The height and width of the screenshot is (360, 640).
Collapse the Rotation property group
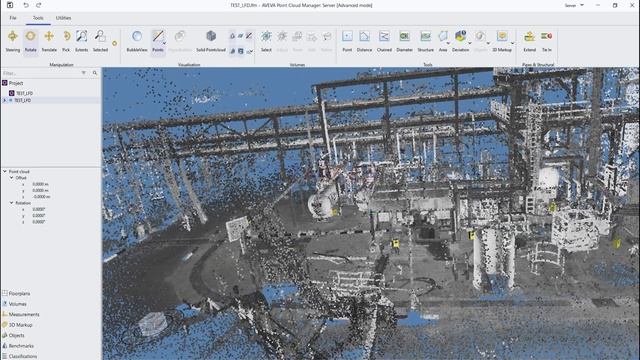pos(11,203)
